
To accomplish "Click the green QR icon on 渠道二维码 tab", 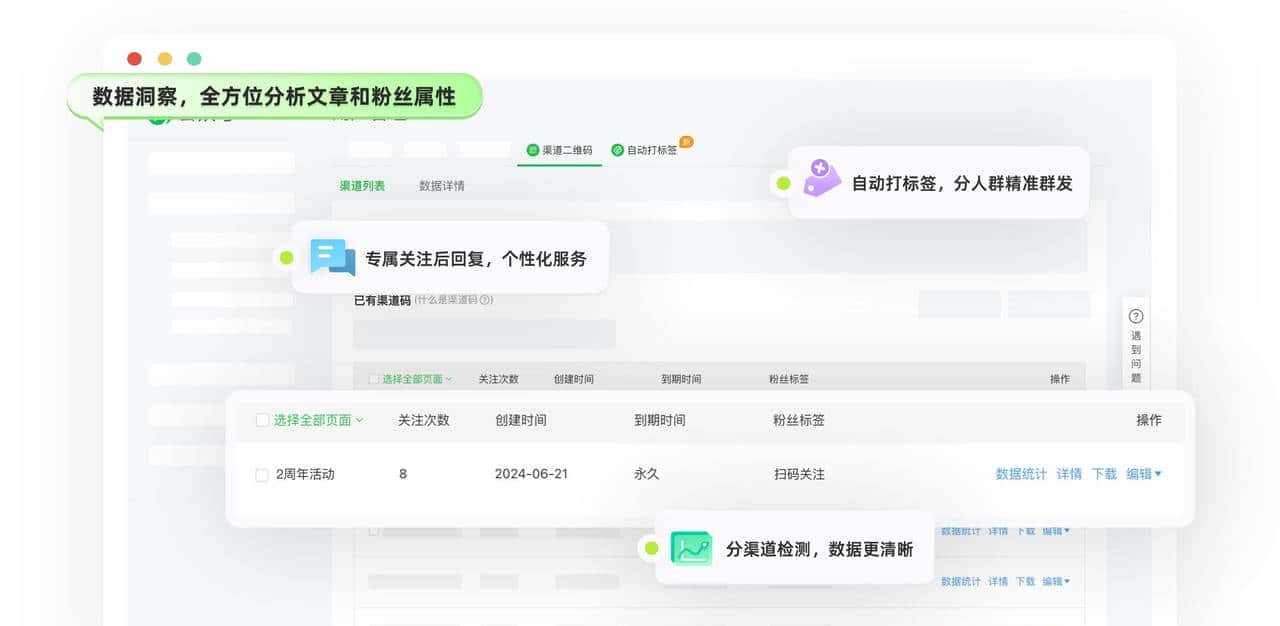I will [533, 150].
